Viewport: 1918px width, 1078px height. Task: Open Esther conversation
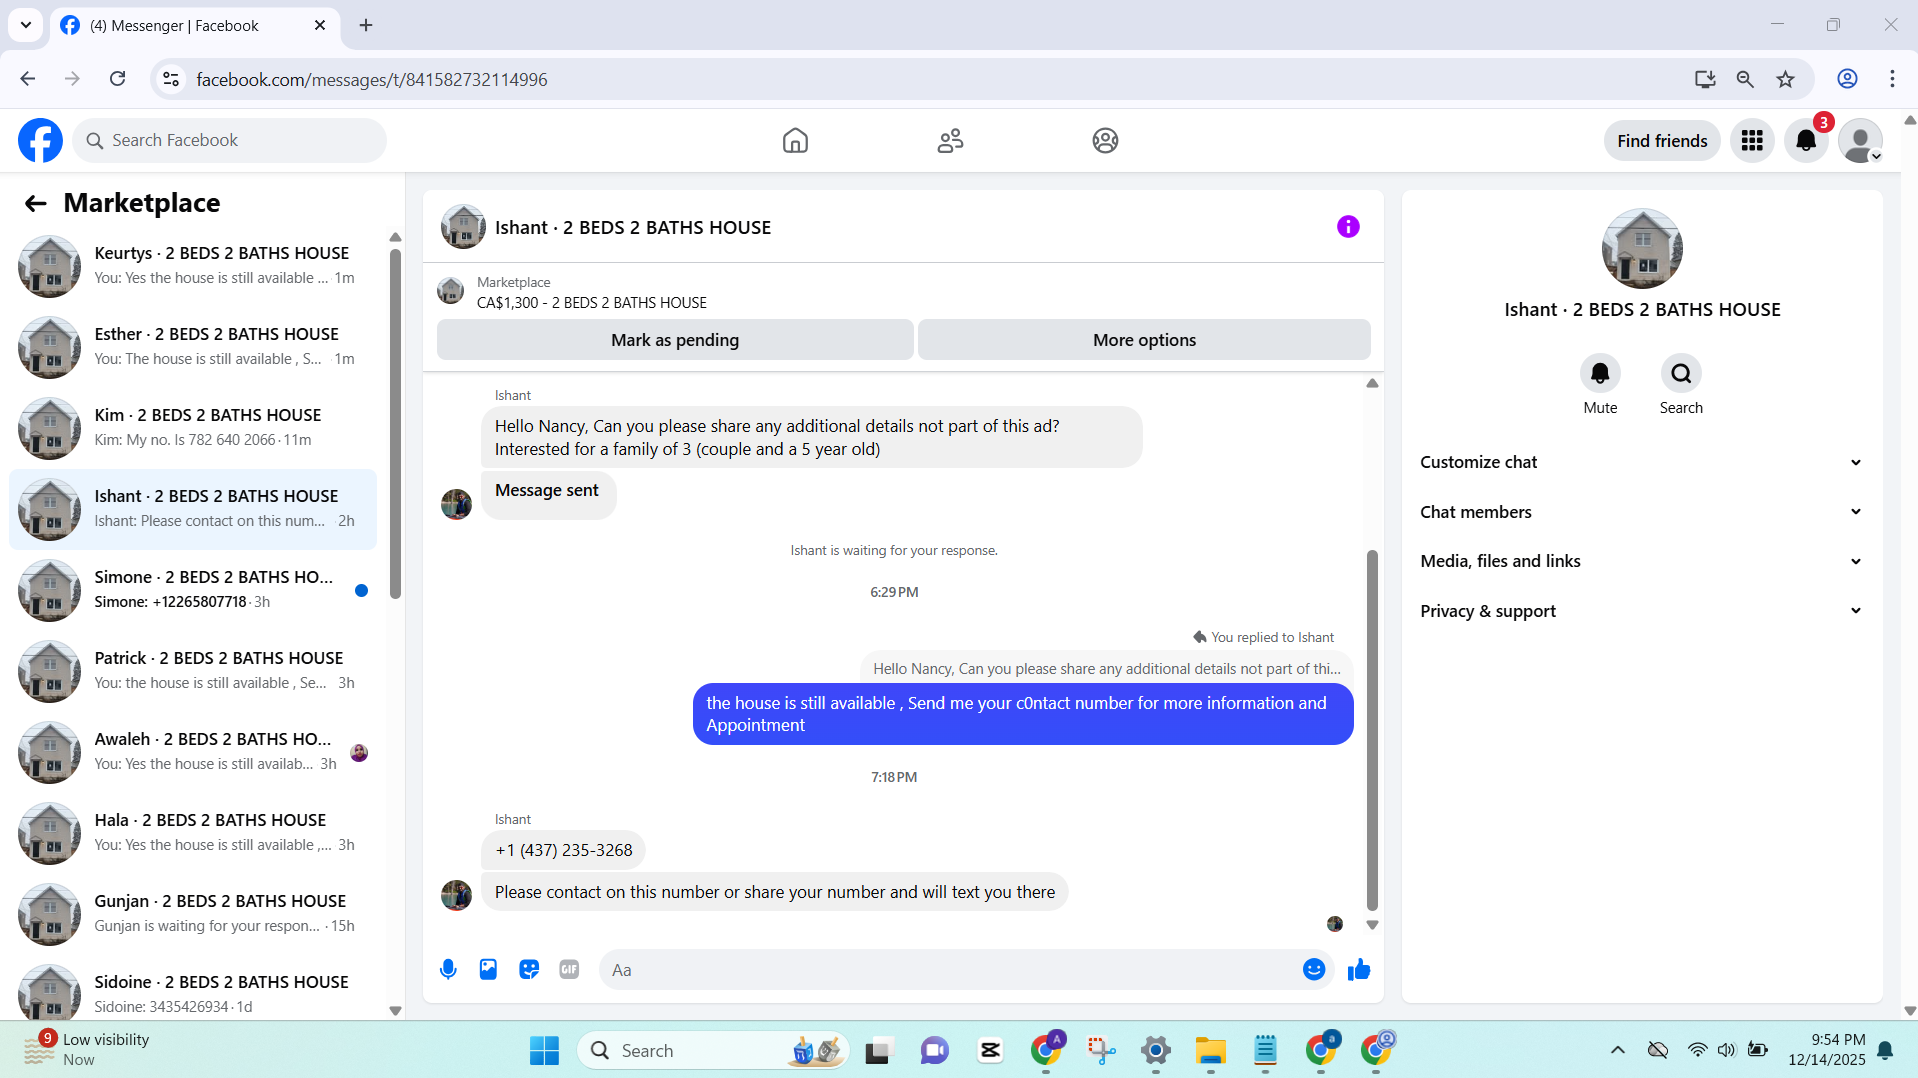click(193, 347)
